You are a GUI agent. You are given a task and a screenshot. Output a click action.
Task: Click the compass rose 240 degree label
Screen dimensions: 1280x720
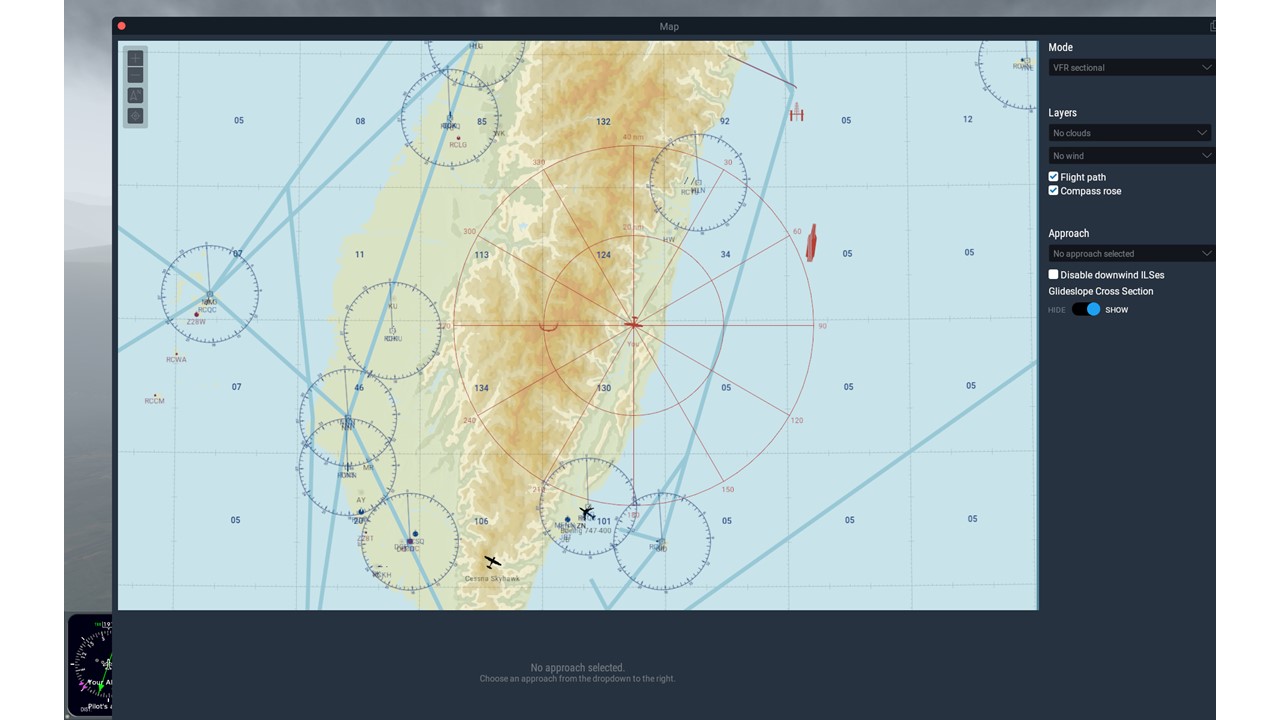click(469, 420)
